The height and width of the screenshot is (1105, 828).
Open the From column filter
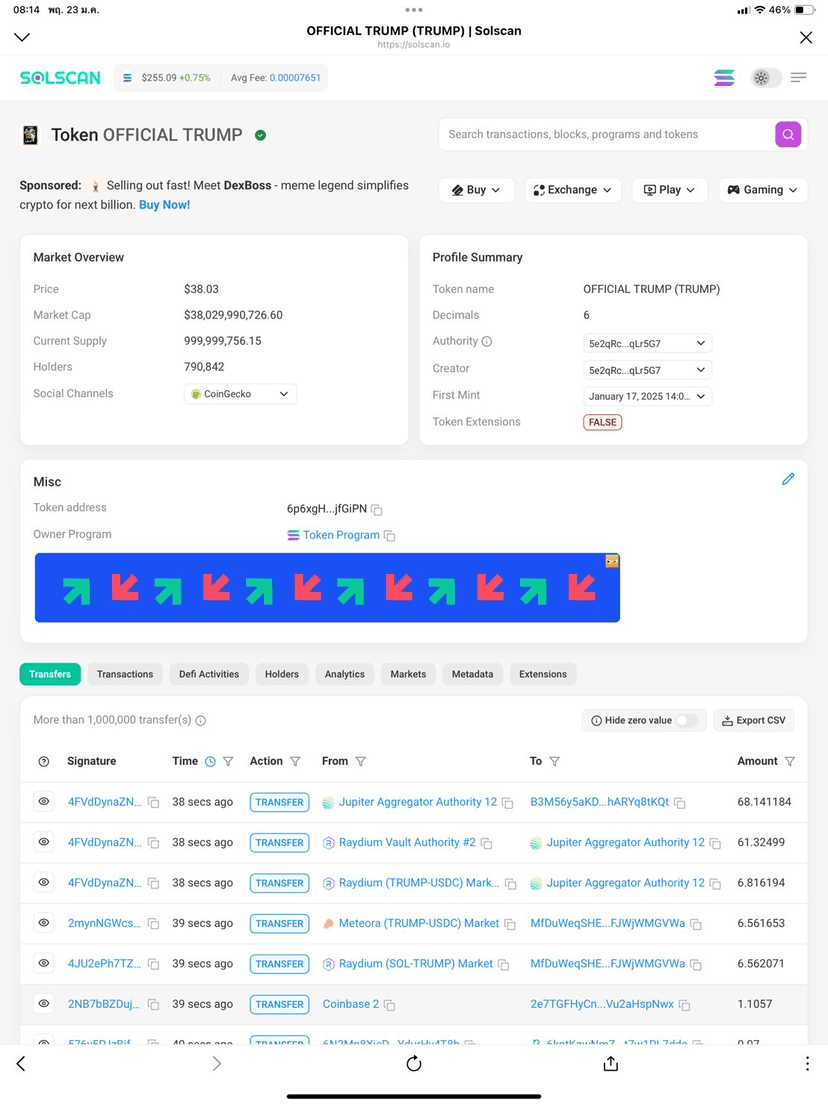click(361, 762)
